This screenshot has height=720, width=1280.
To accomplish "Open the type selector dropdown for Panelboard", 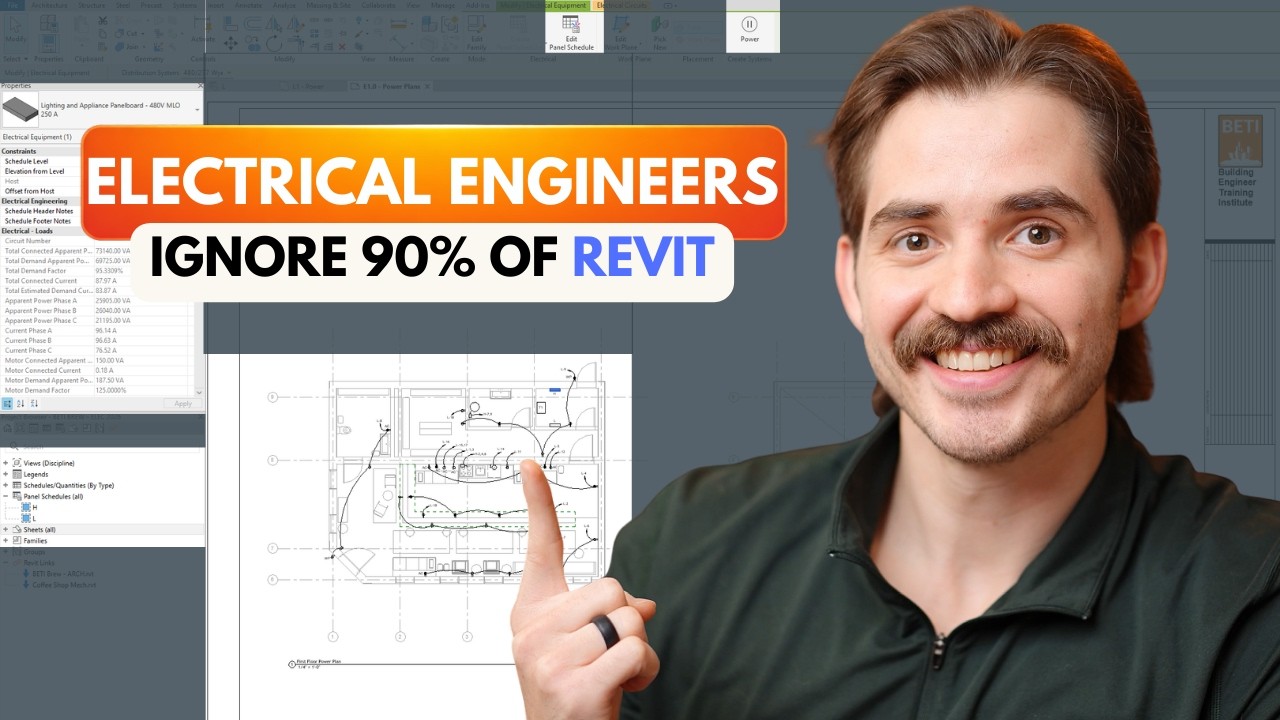I will coord(197,109).
